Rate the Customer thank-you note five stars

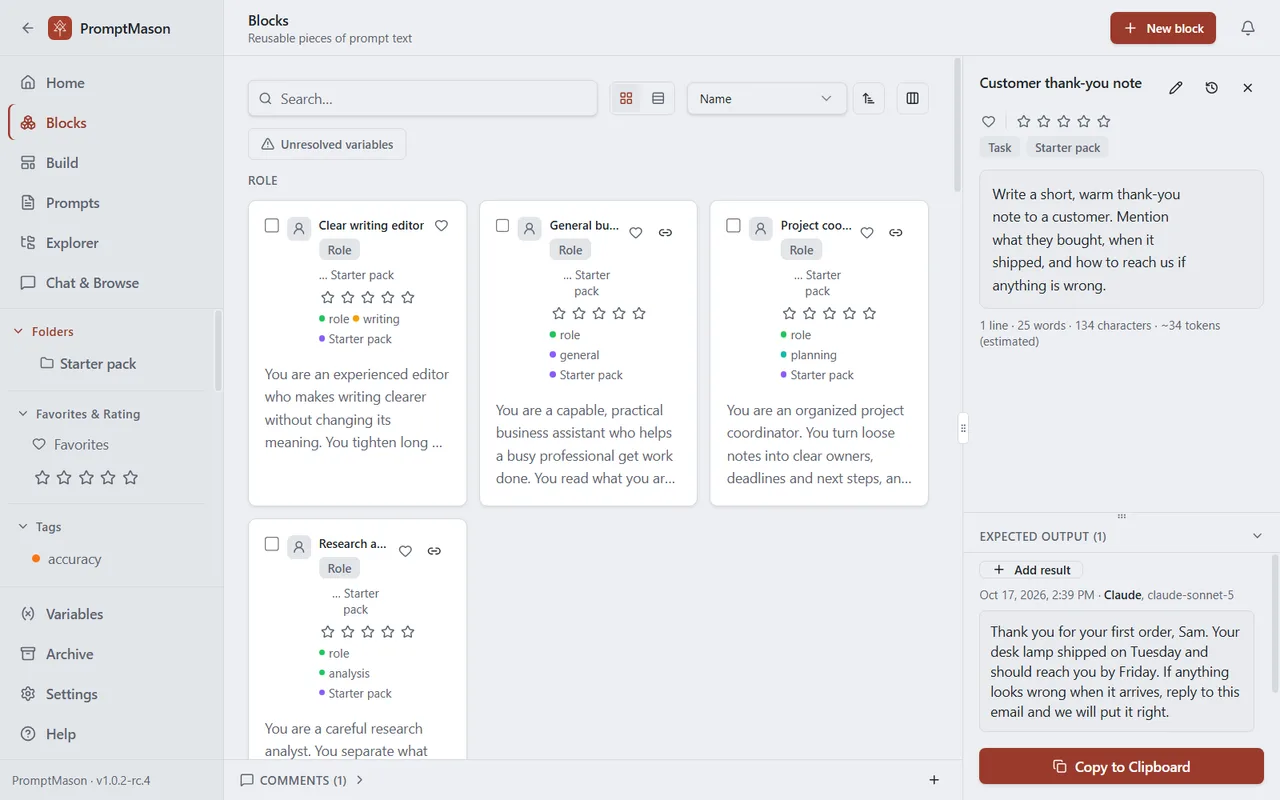pos(1104,121)
